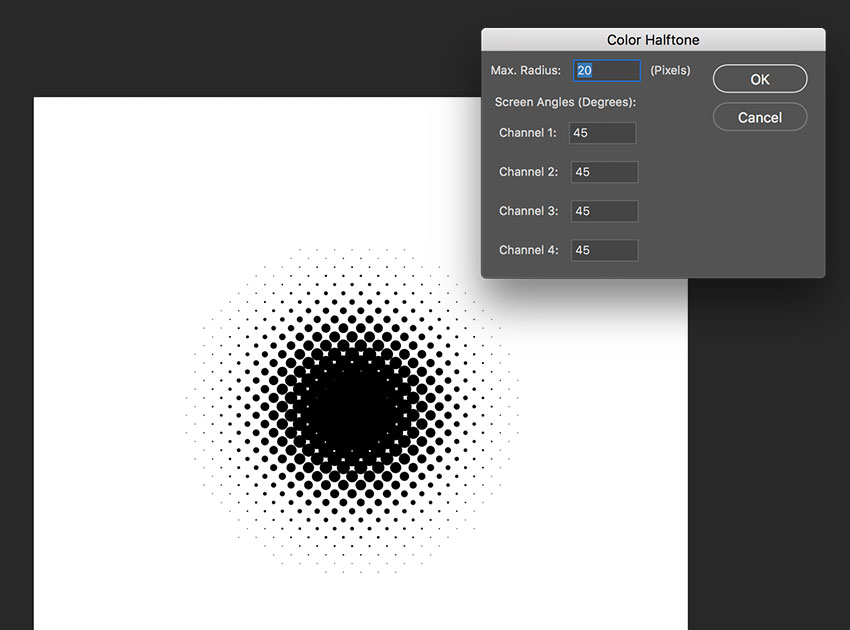
Task: Click the Channel 2 label text
Action: tap(529, 172)
